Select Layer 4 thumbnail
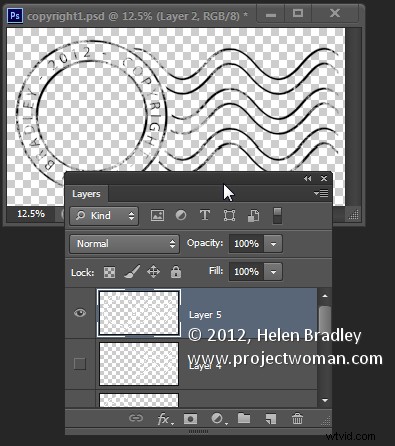 (139, 364)
